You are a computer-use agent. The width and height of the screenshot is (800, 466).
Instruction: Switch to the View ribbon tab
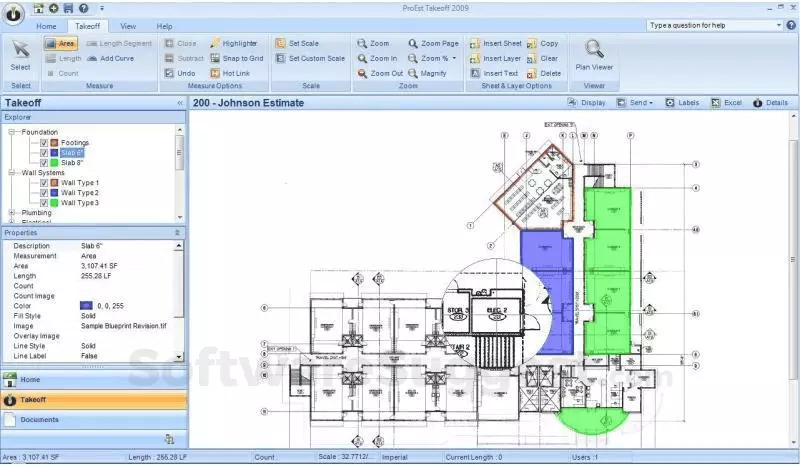tap(128, 26)
